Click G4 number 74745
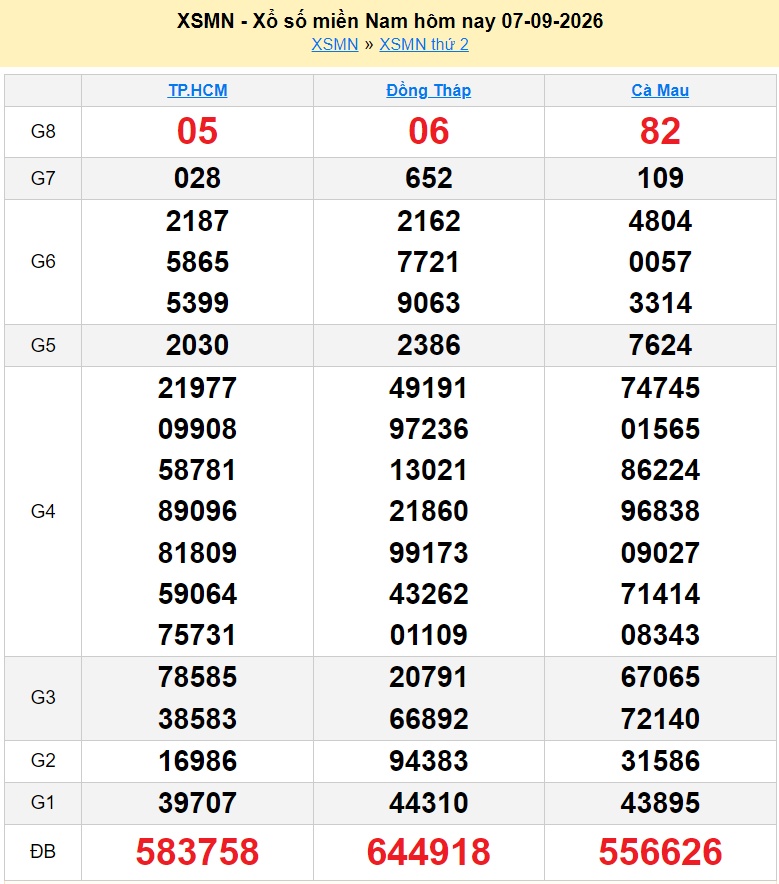Screen dimensions: 779x884 [660, 388]
